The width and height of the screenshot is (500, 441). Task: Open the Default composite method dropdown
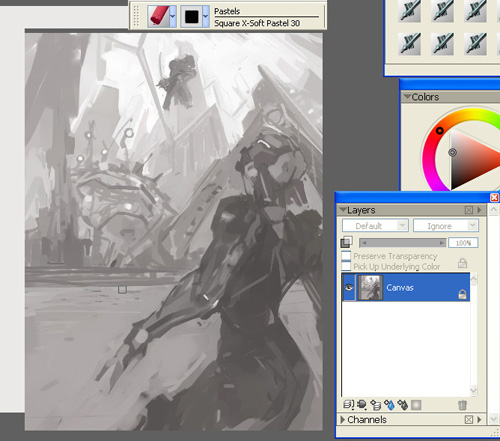[375, 226]
